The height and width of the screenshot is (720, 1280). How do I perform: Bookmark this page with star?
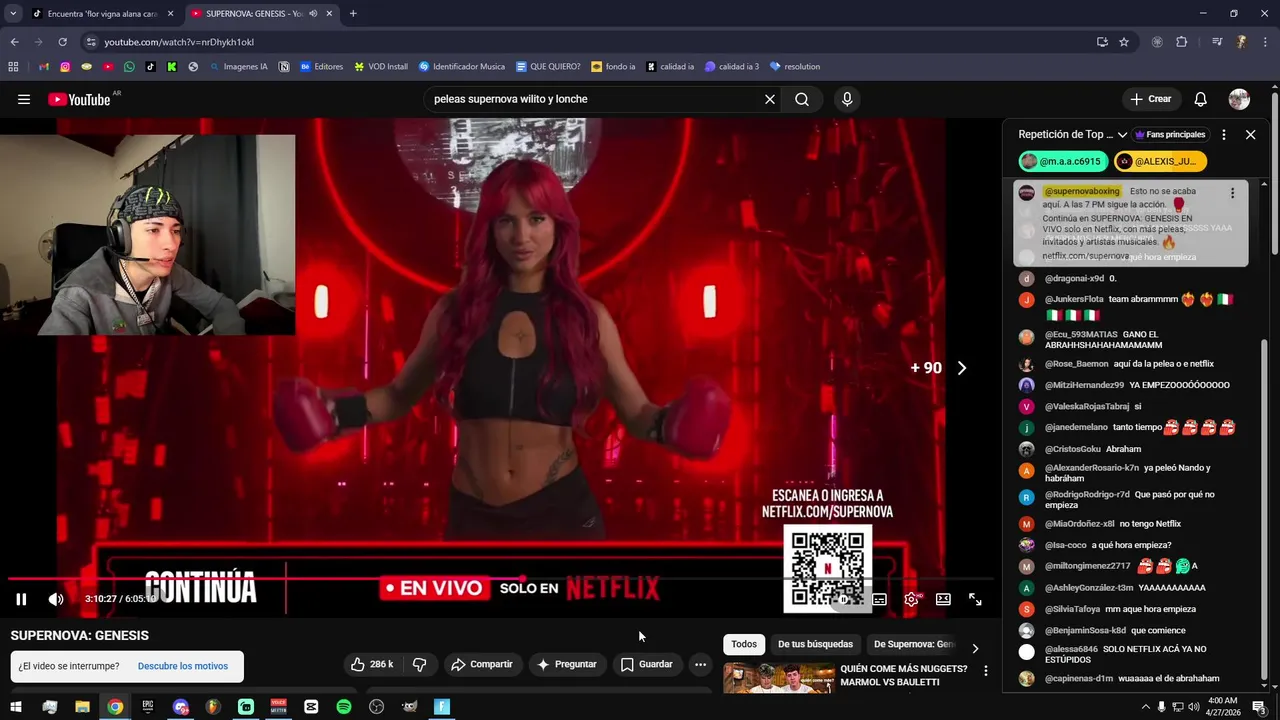[x=1124, y=42]
